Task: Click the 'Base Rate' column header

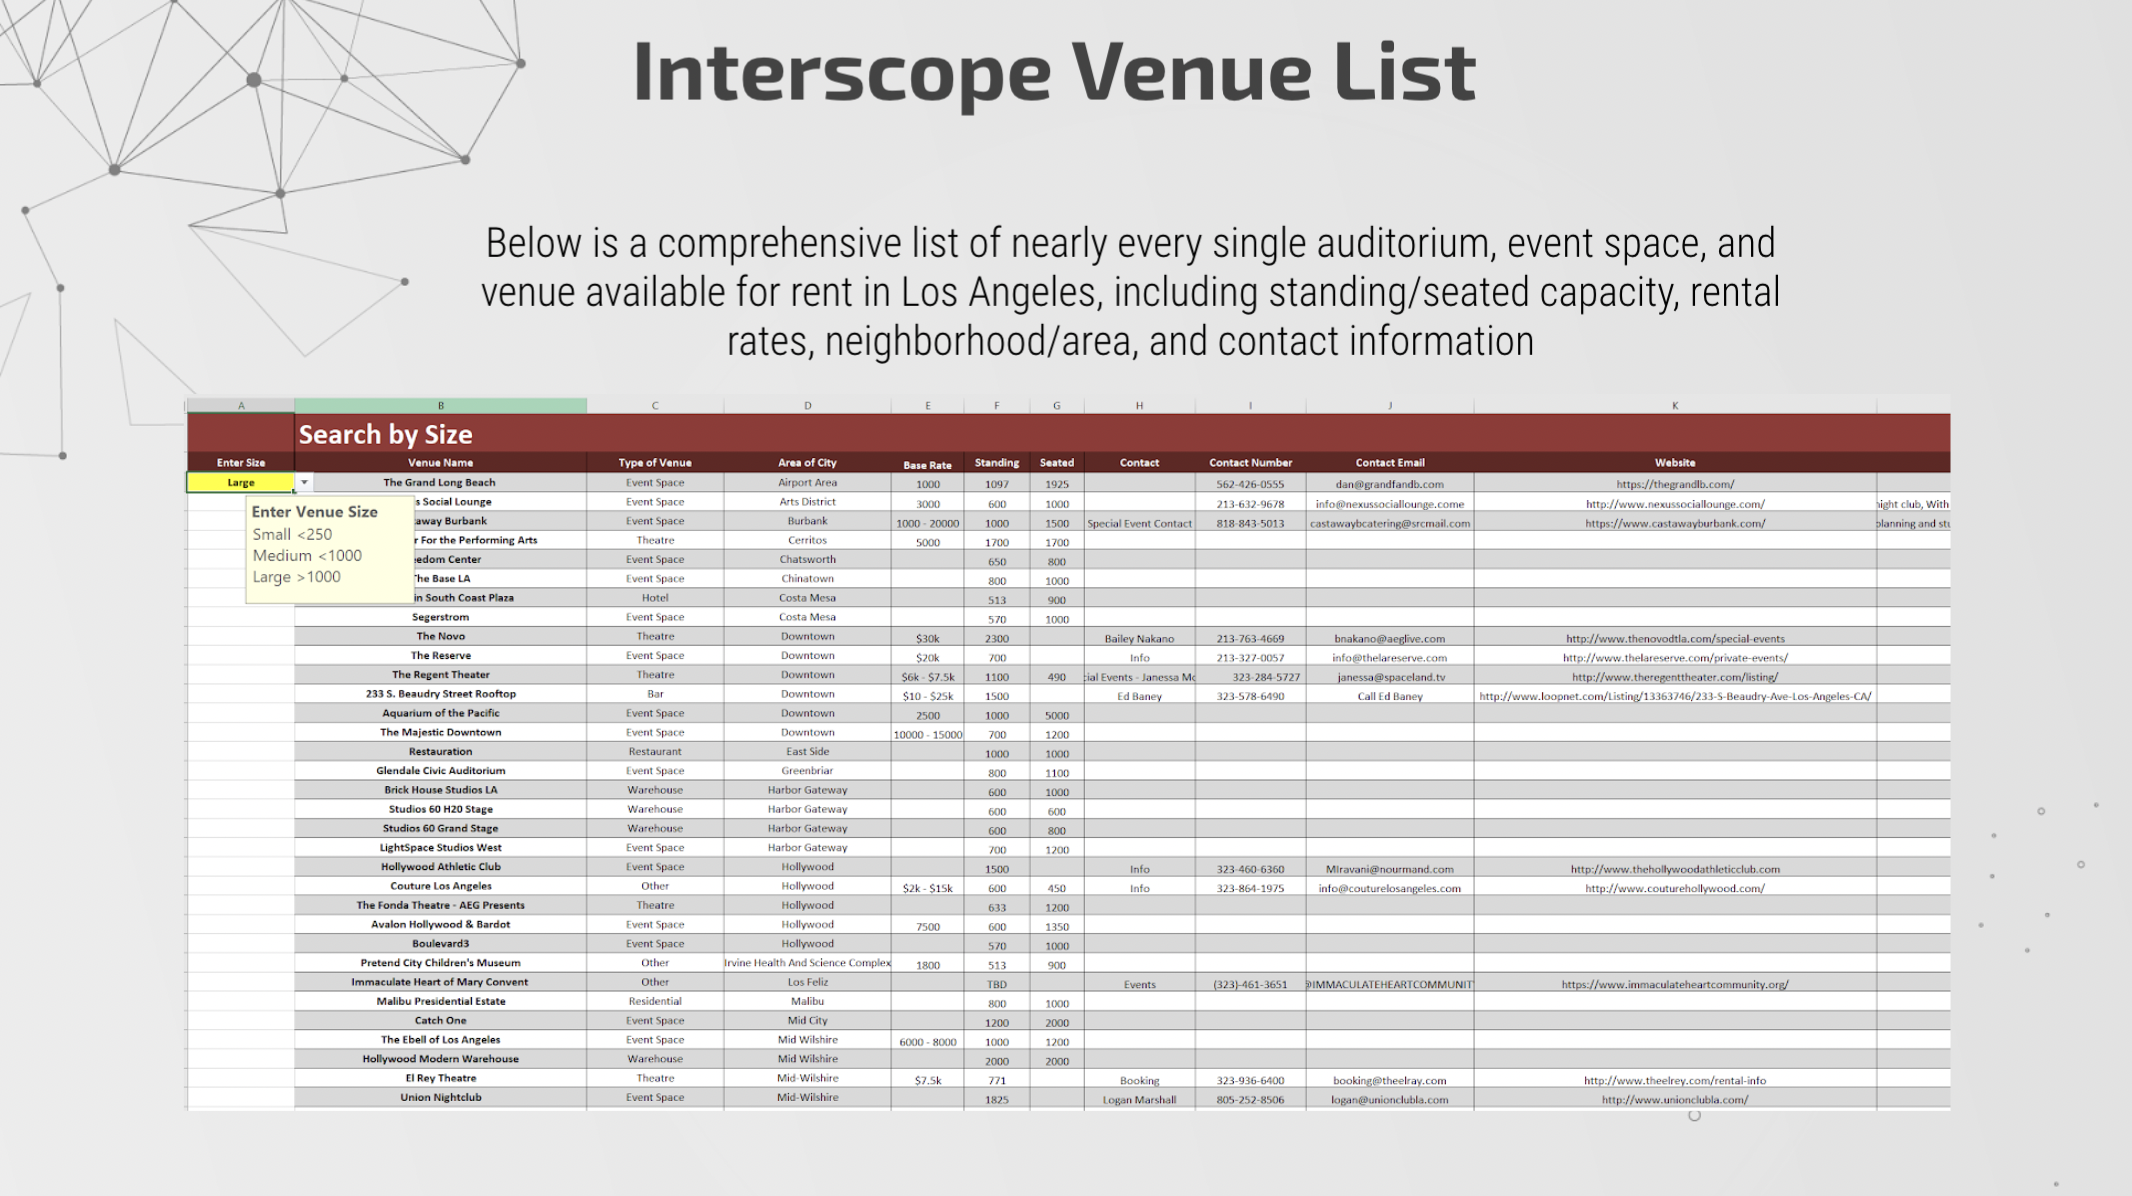Action: click(928, 465)
